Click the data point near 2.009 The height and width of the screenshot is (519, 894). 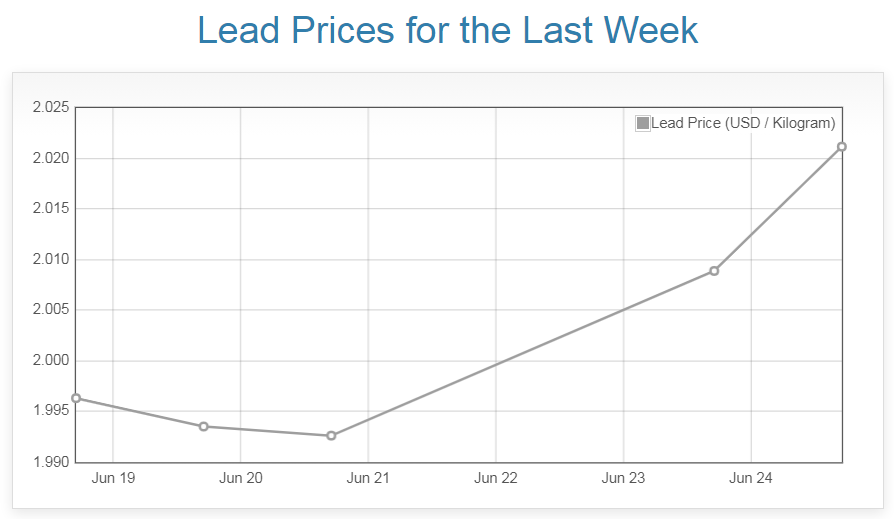pos(714,271)
